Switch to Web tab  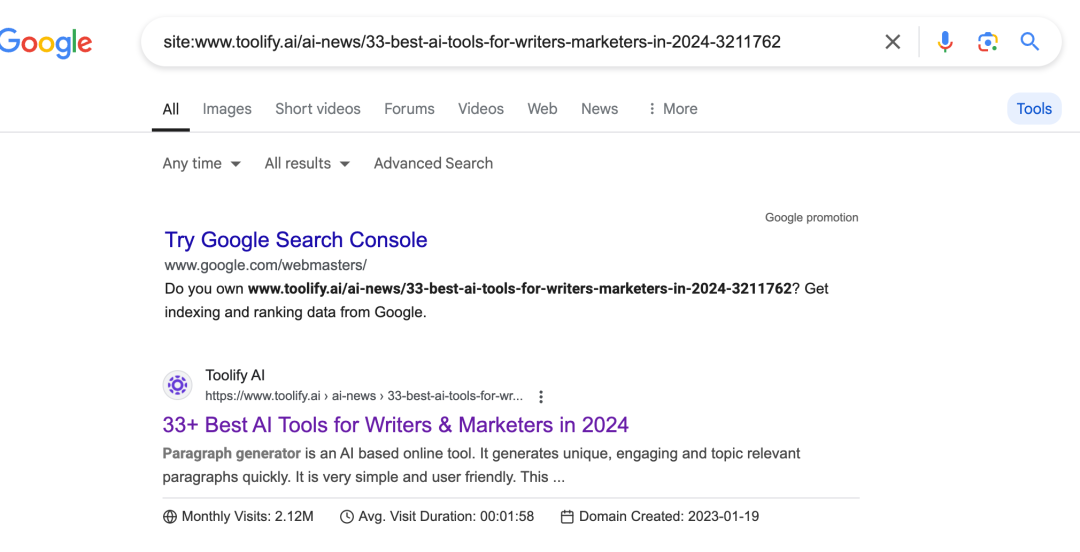point(542,109)
